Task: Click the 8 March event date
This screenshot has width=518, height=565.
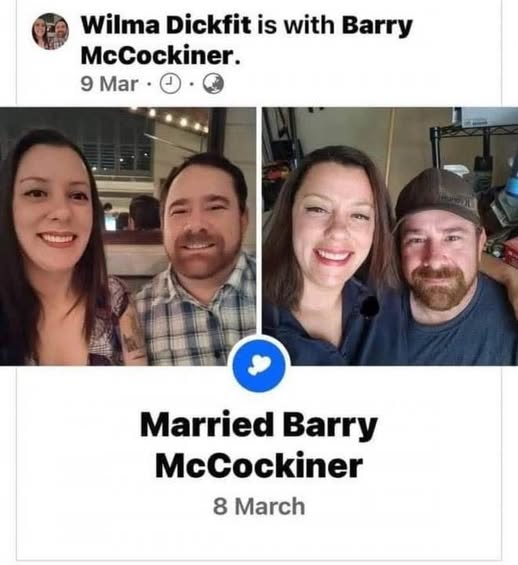Action: pyautogui.click(x=259, y=506)
